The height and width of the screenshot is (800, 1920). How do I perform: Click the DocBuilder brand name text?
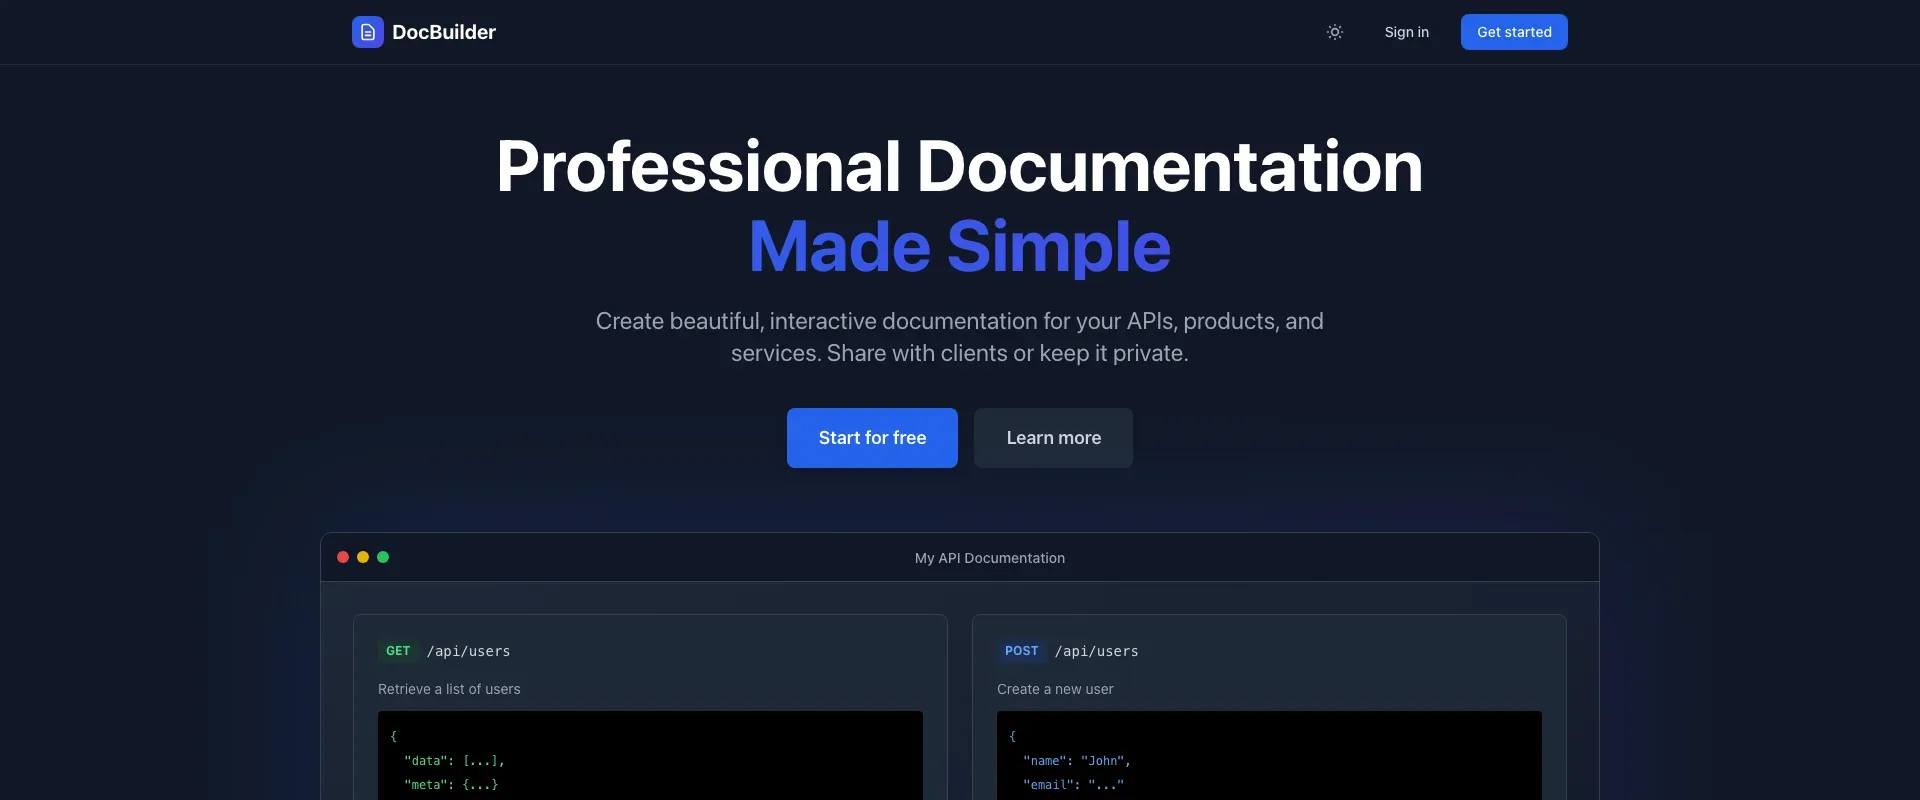click(444, 32)
